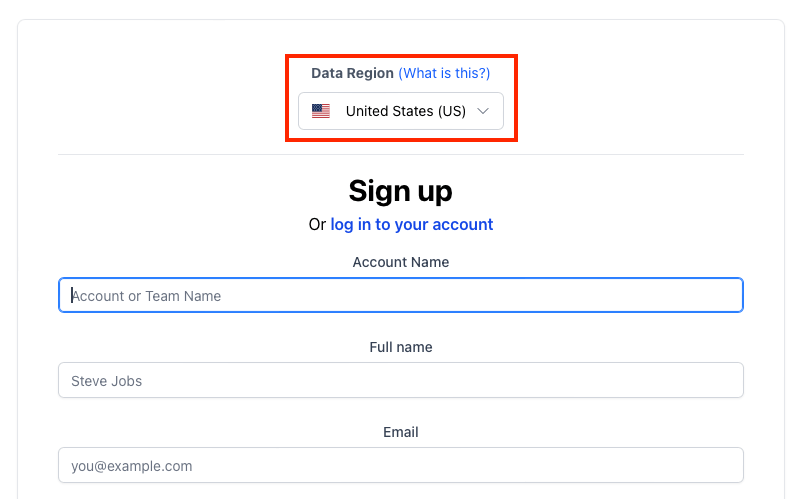The height and width of the screenshot is (499, 803).
Task: Follow the "log in to your account" link
Action: tap(412, 224)
